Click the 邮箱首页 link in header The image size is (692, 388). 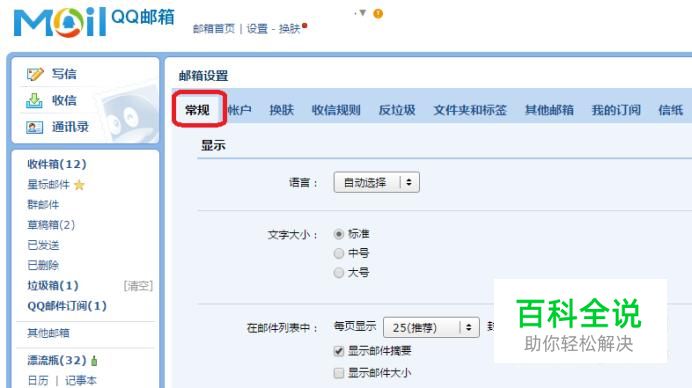(x=214, y=29)
